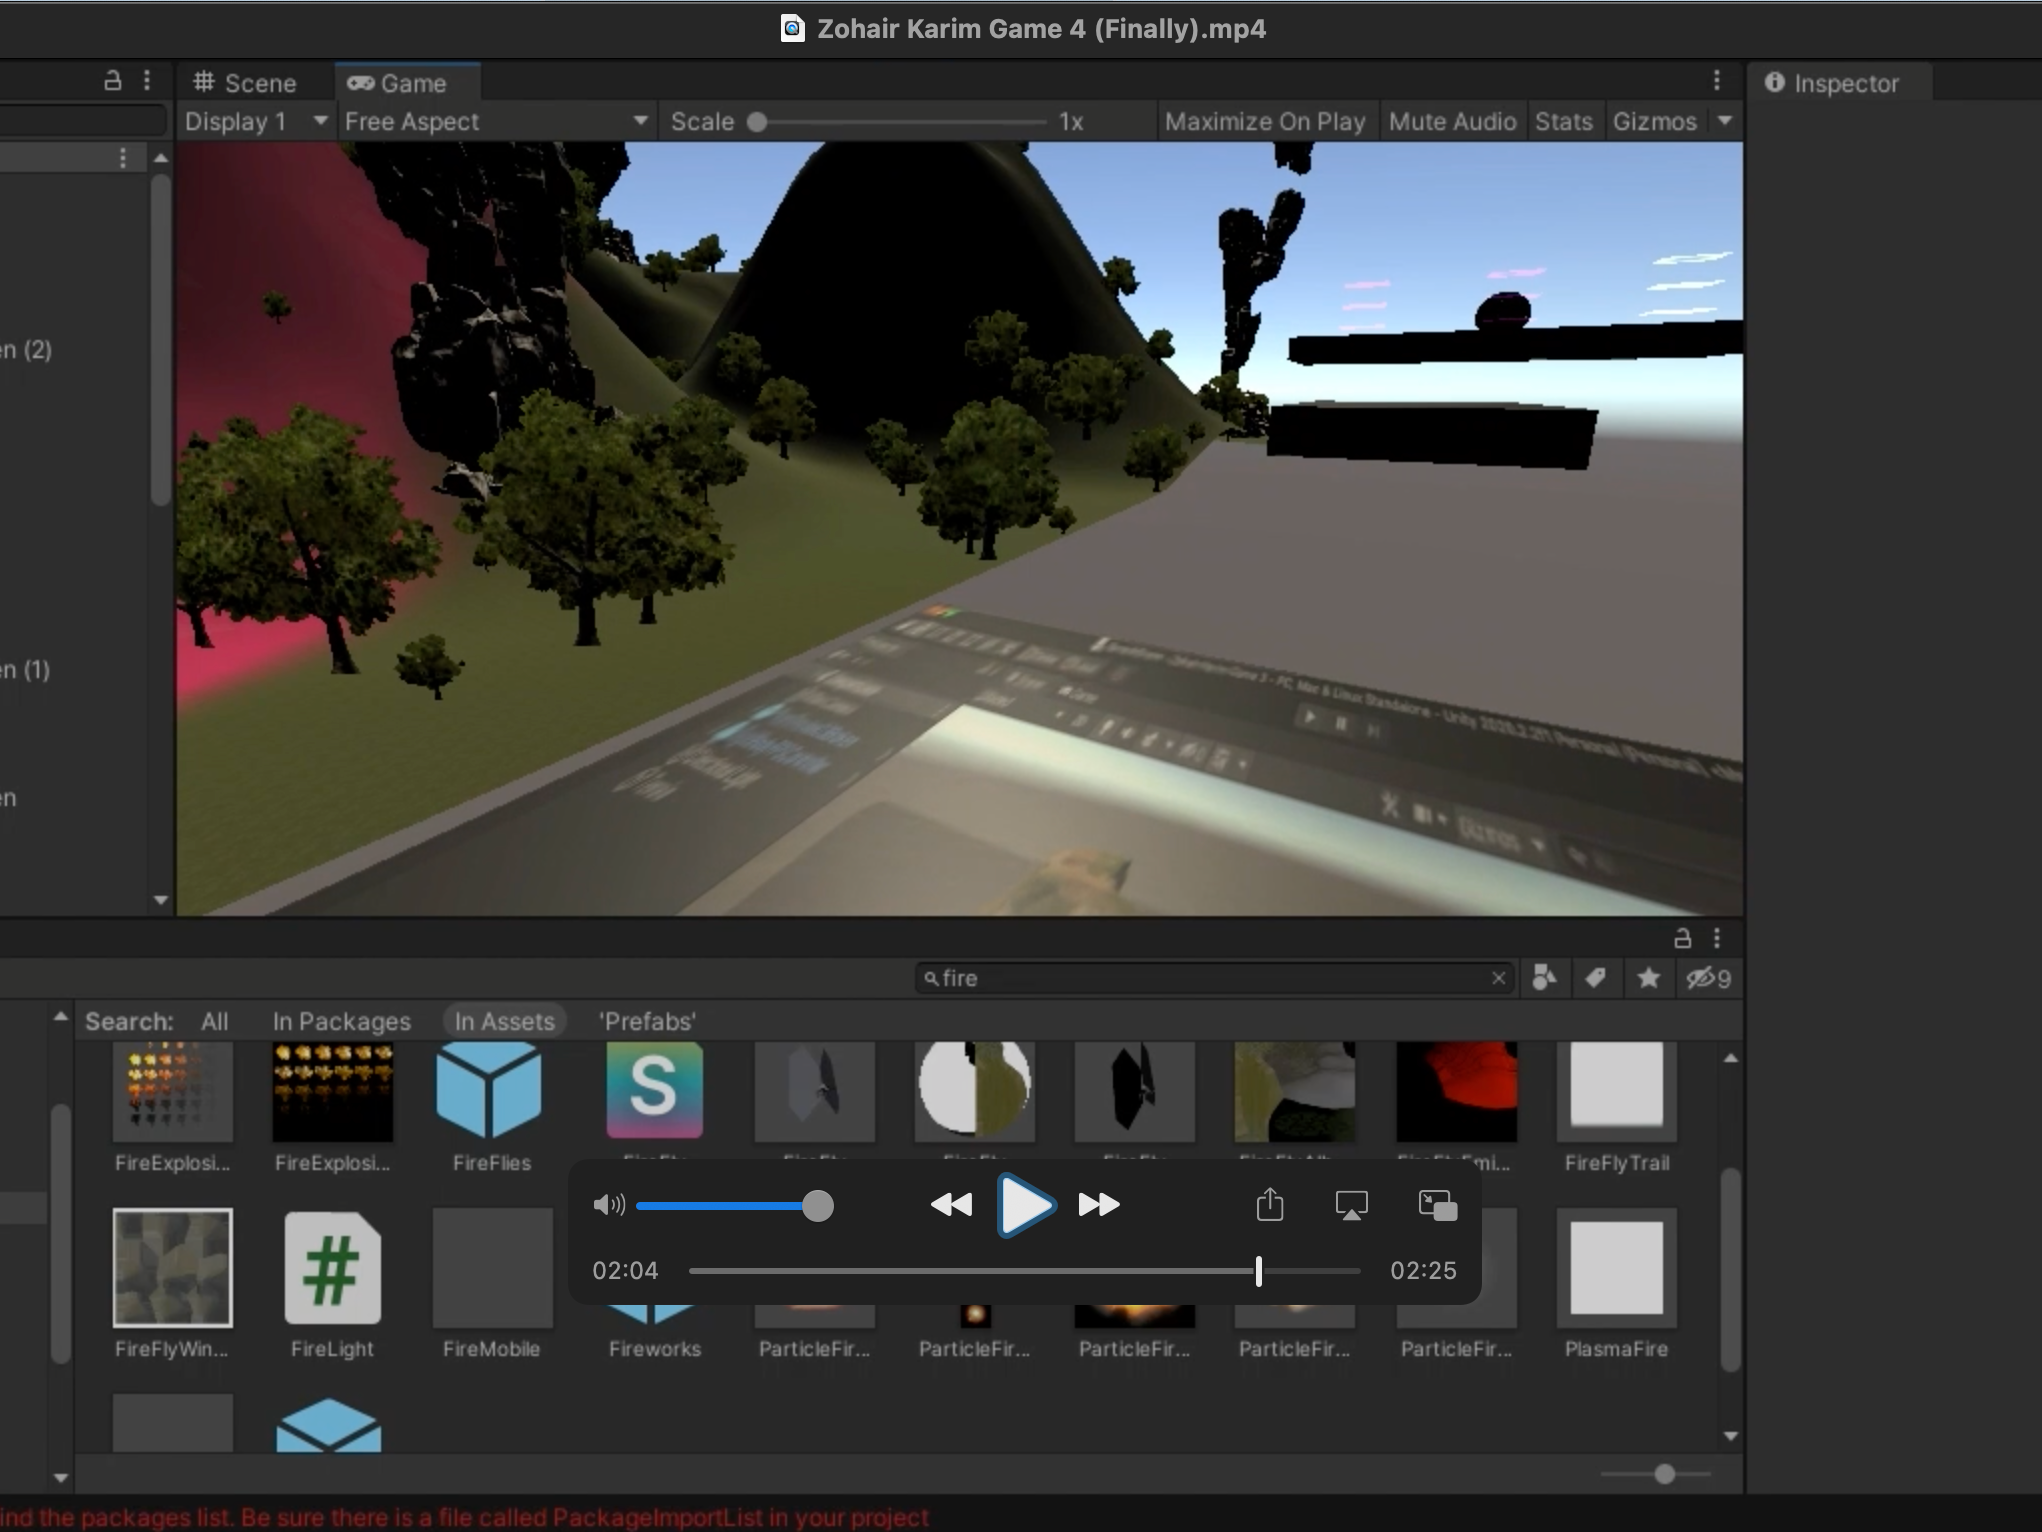Enable picture-in-picture mode

[1438, 1205]
